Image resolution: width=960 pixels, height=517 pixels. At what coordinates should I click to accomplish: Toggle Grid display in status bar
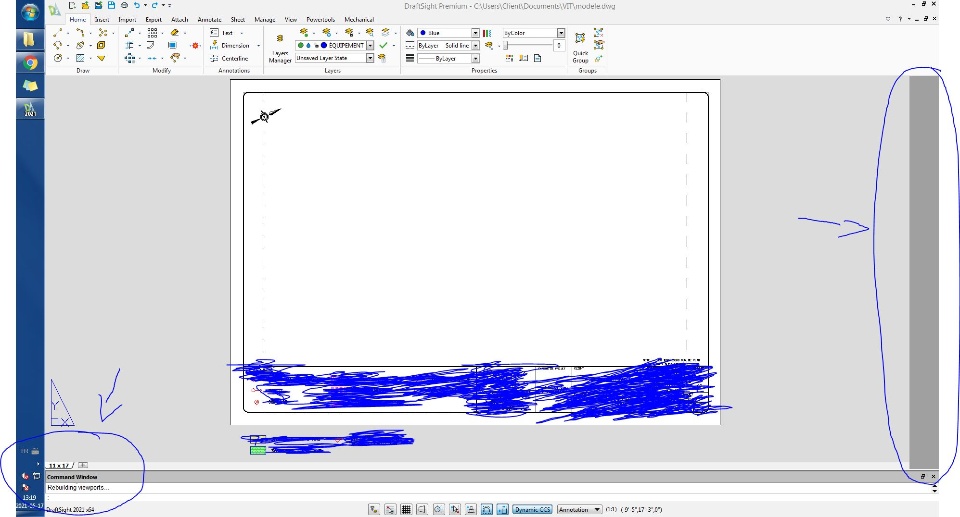405,509
